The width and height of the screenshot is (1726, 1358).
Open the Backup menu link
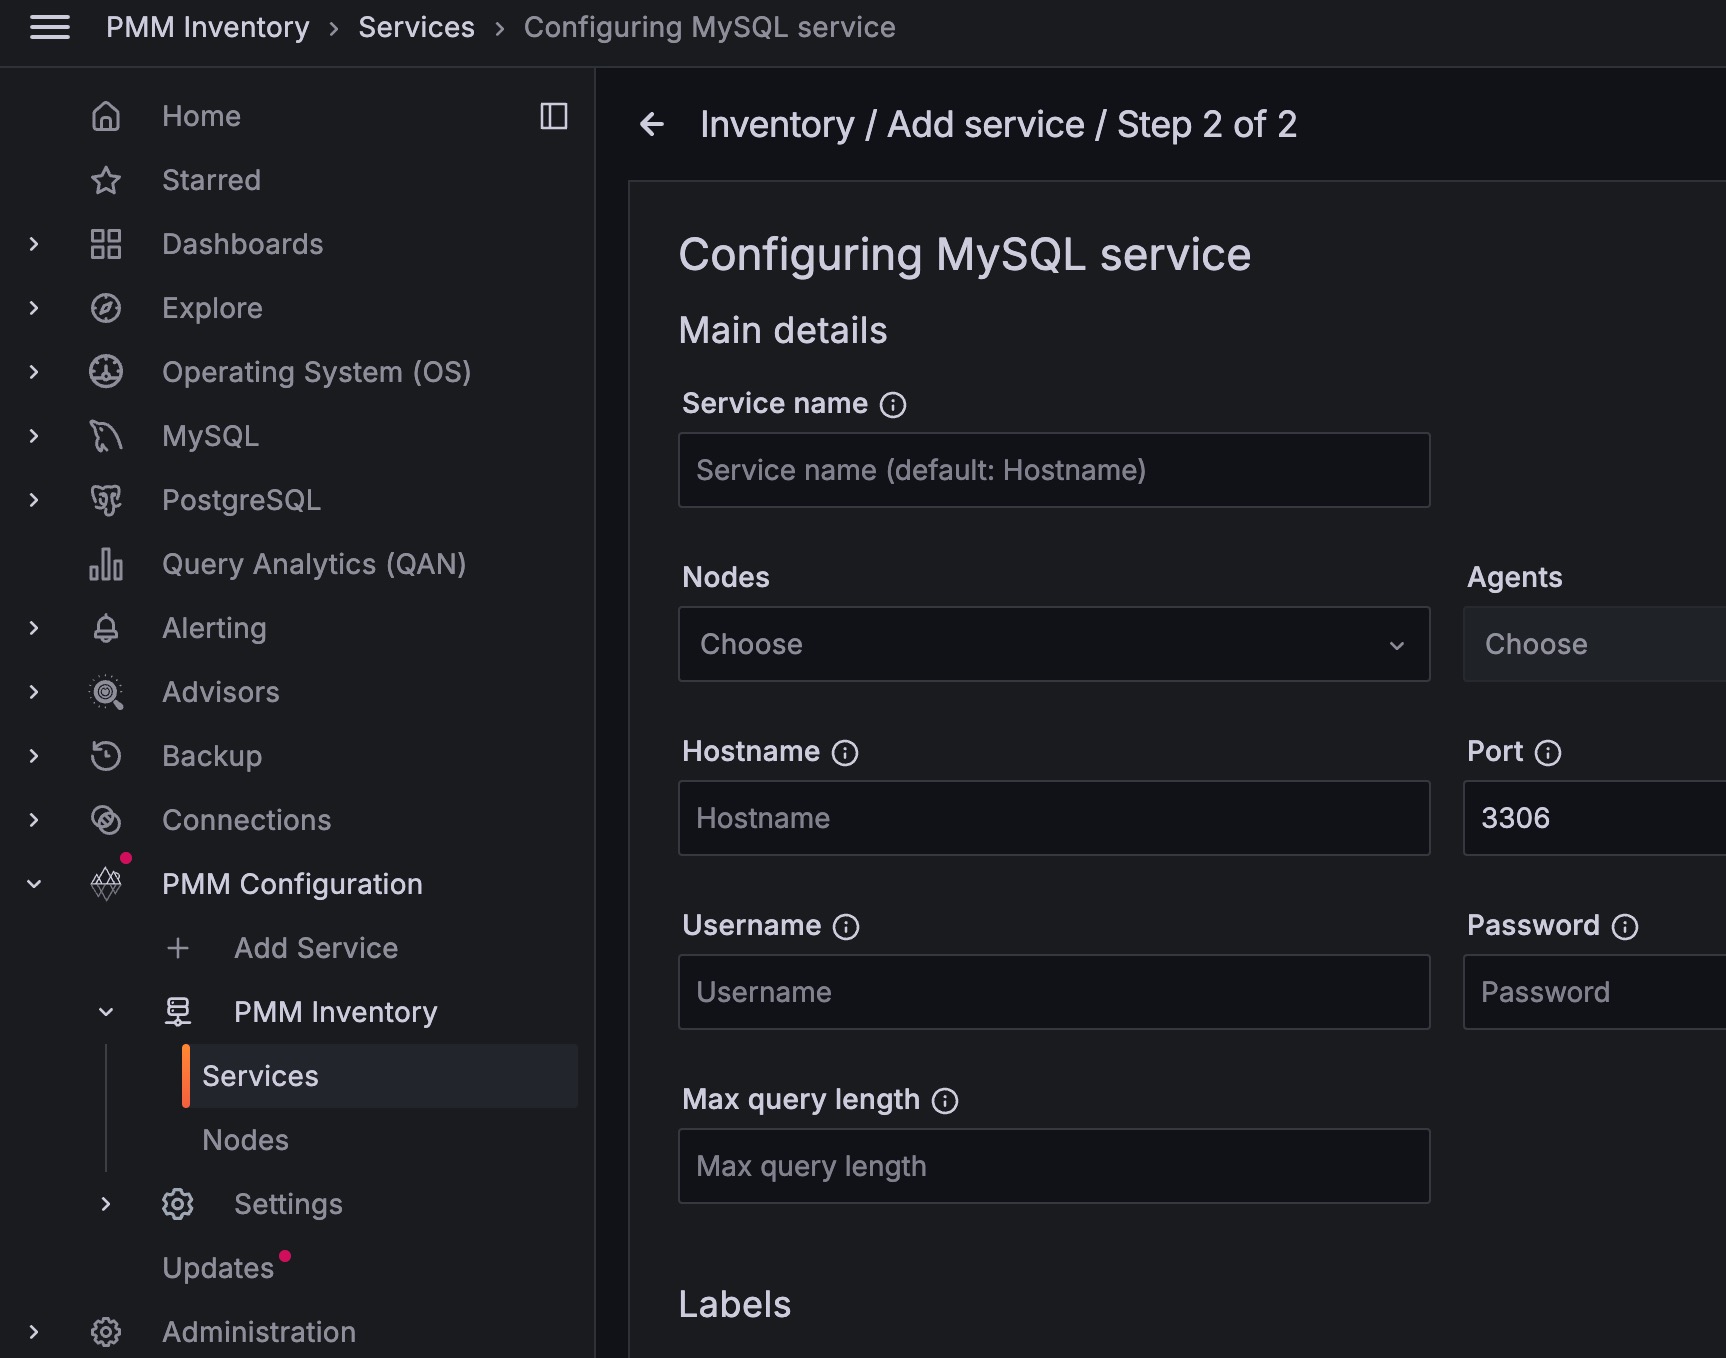click(212, 756)
